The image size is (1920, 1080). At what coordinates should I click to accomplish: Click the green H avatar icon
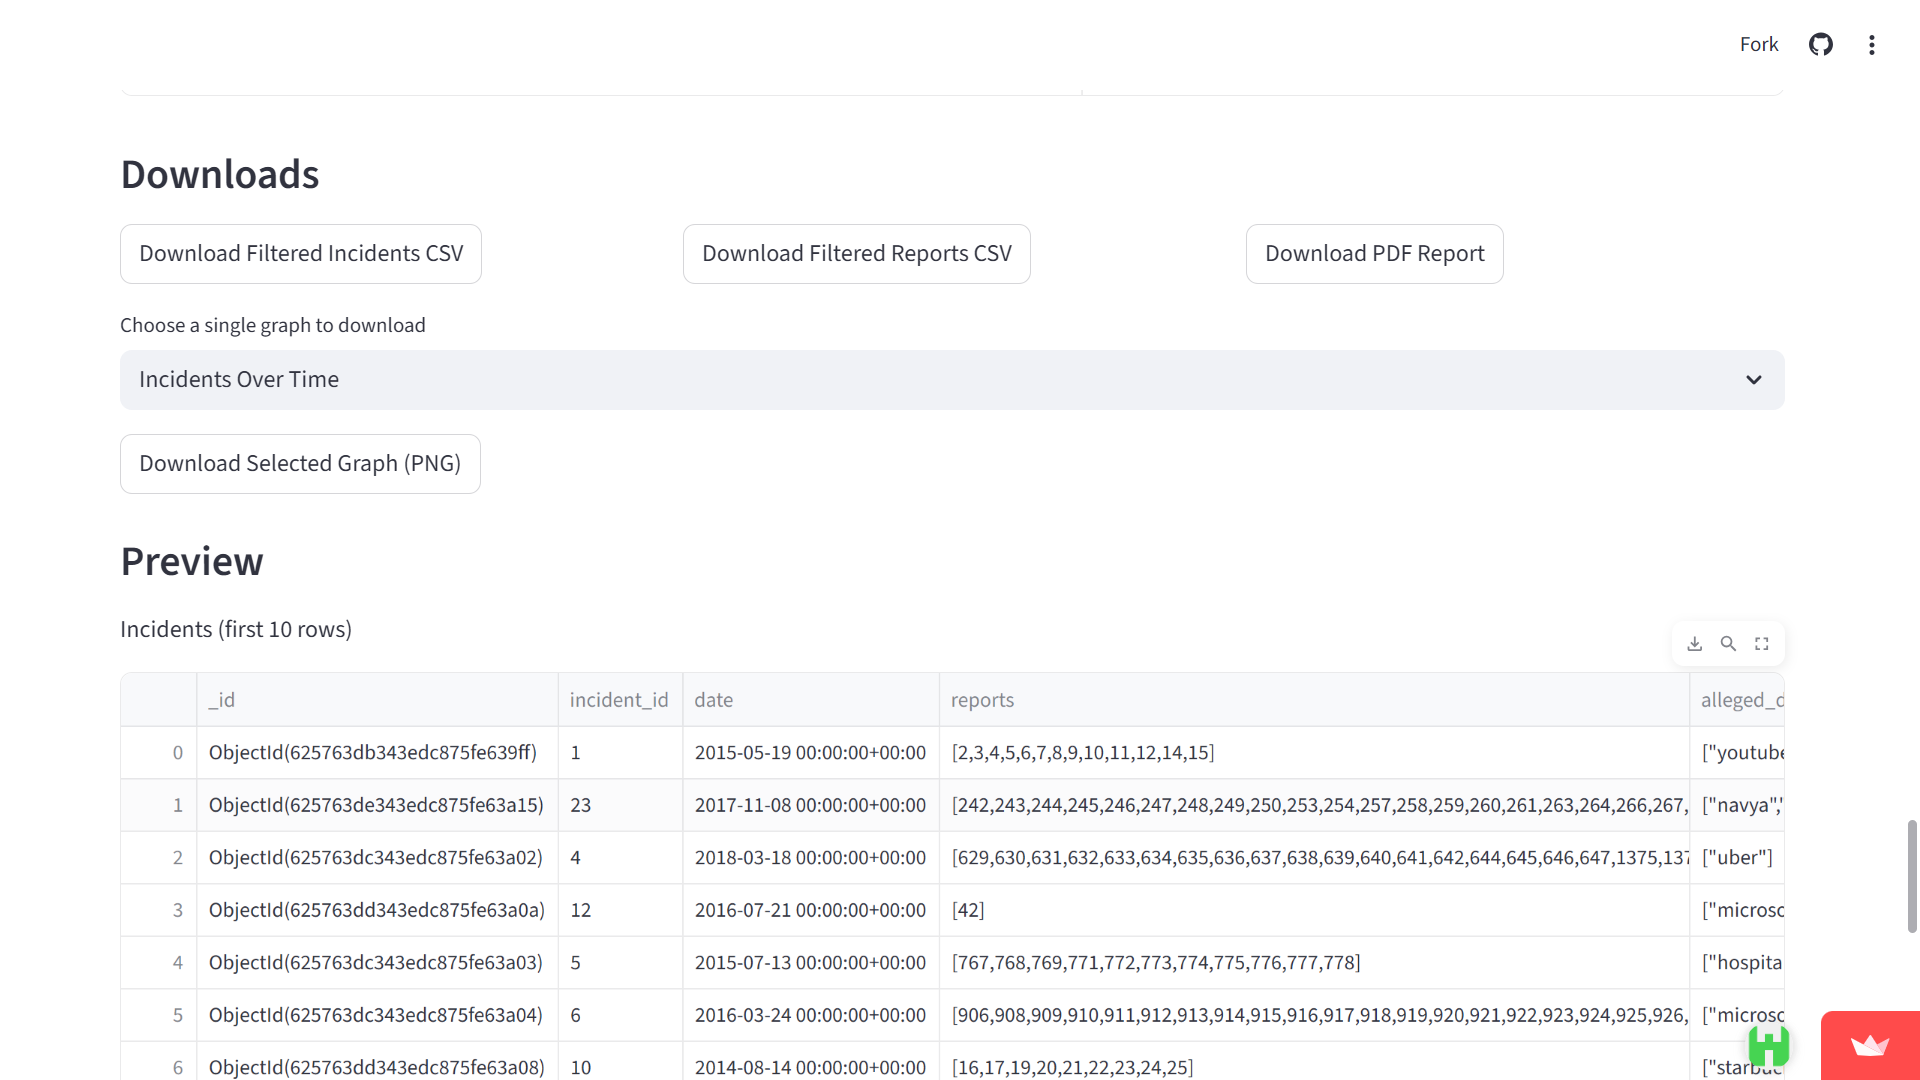pos(1768,1046)
